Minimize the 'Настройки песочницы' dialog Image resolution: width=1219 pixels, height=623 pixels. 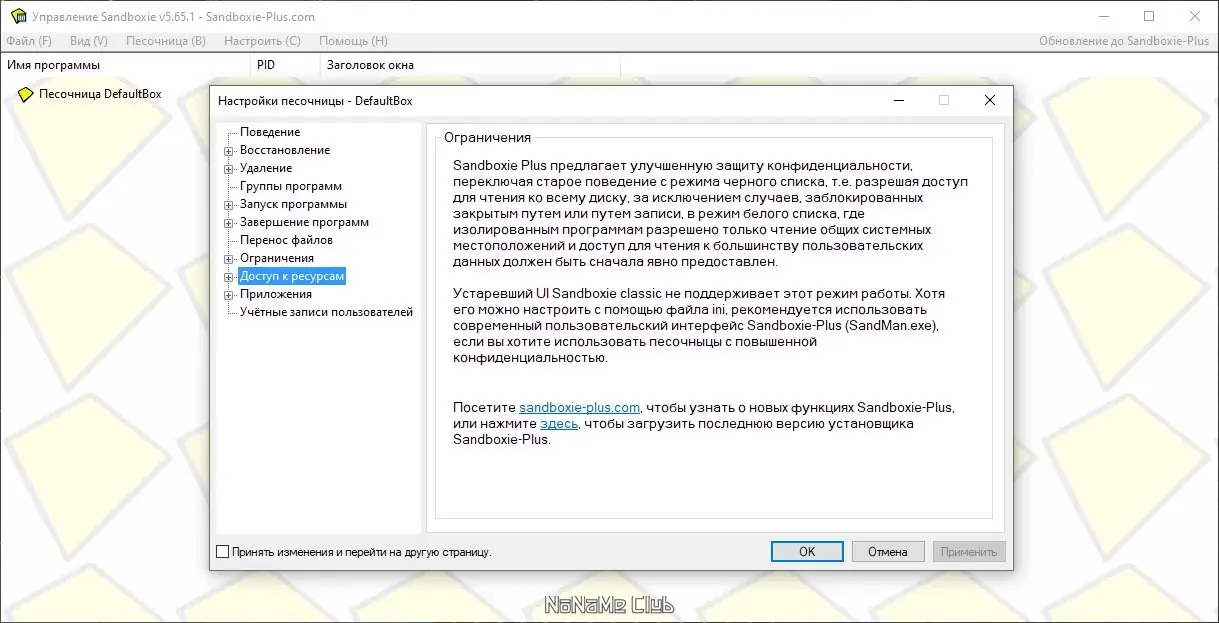click(x=898, y=101)
